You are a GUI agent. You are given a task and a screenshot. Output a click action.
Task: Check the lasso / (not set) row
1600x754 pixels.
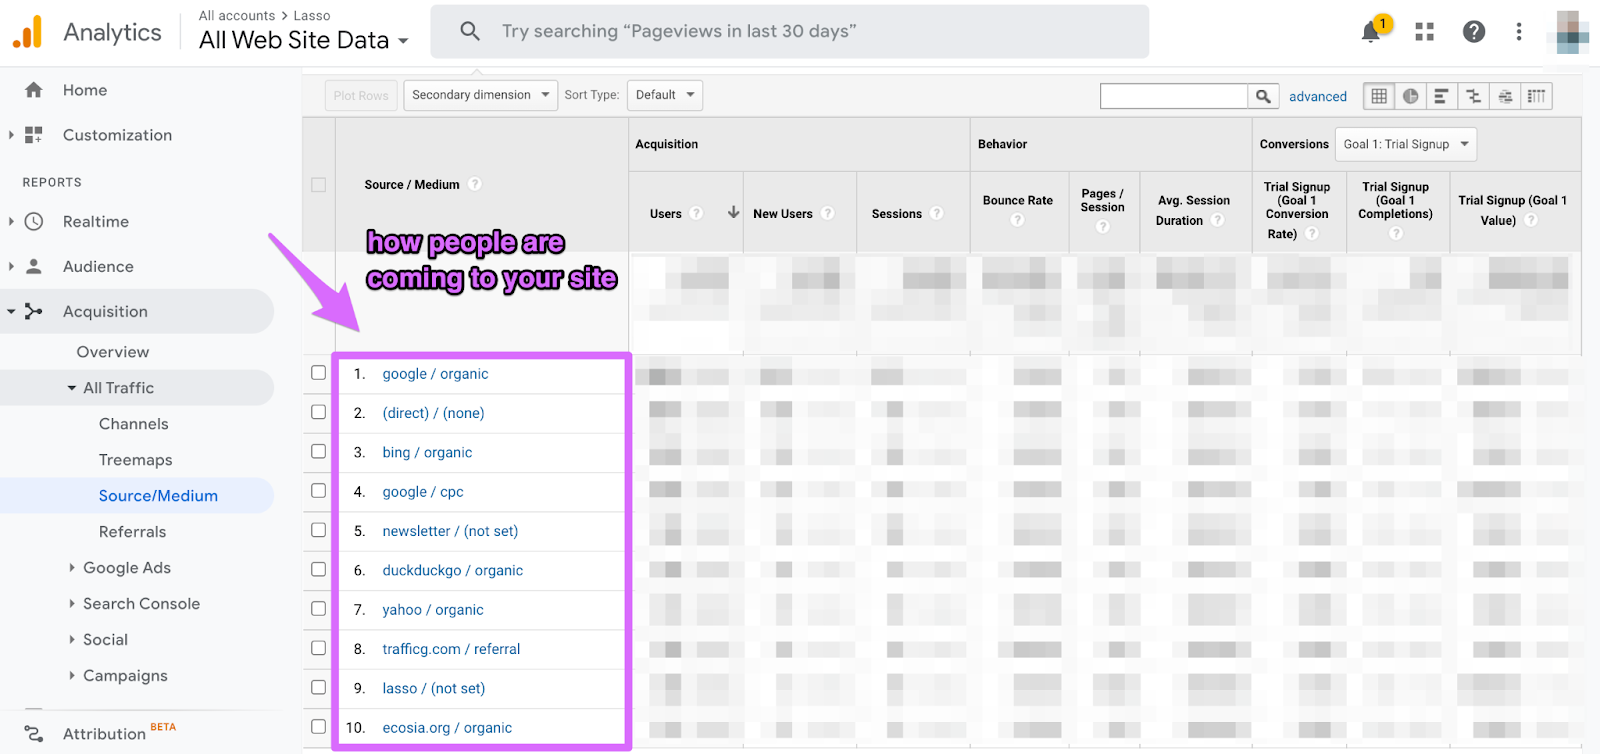318,687
